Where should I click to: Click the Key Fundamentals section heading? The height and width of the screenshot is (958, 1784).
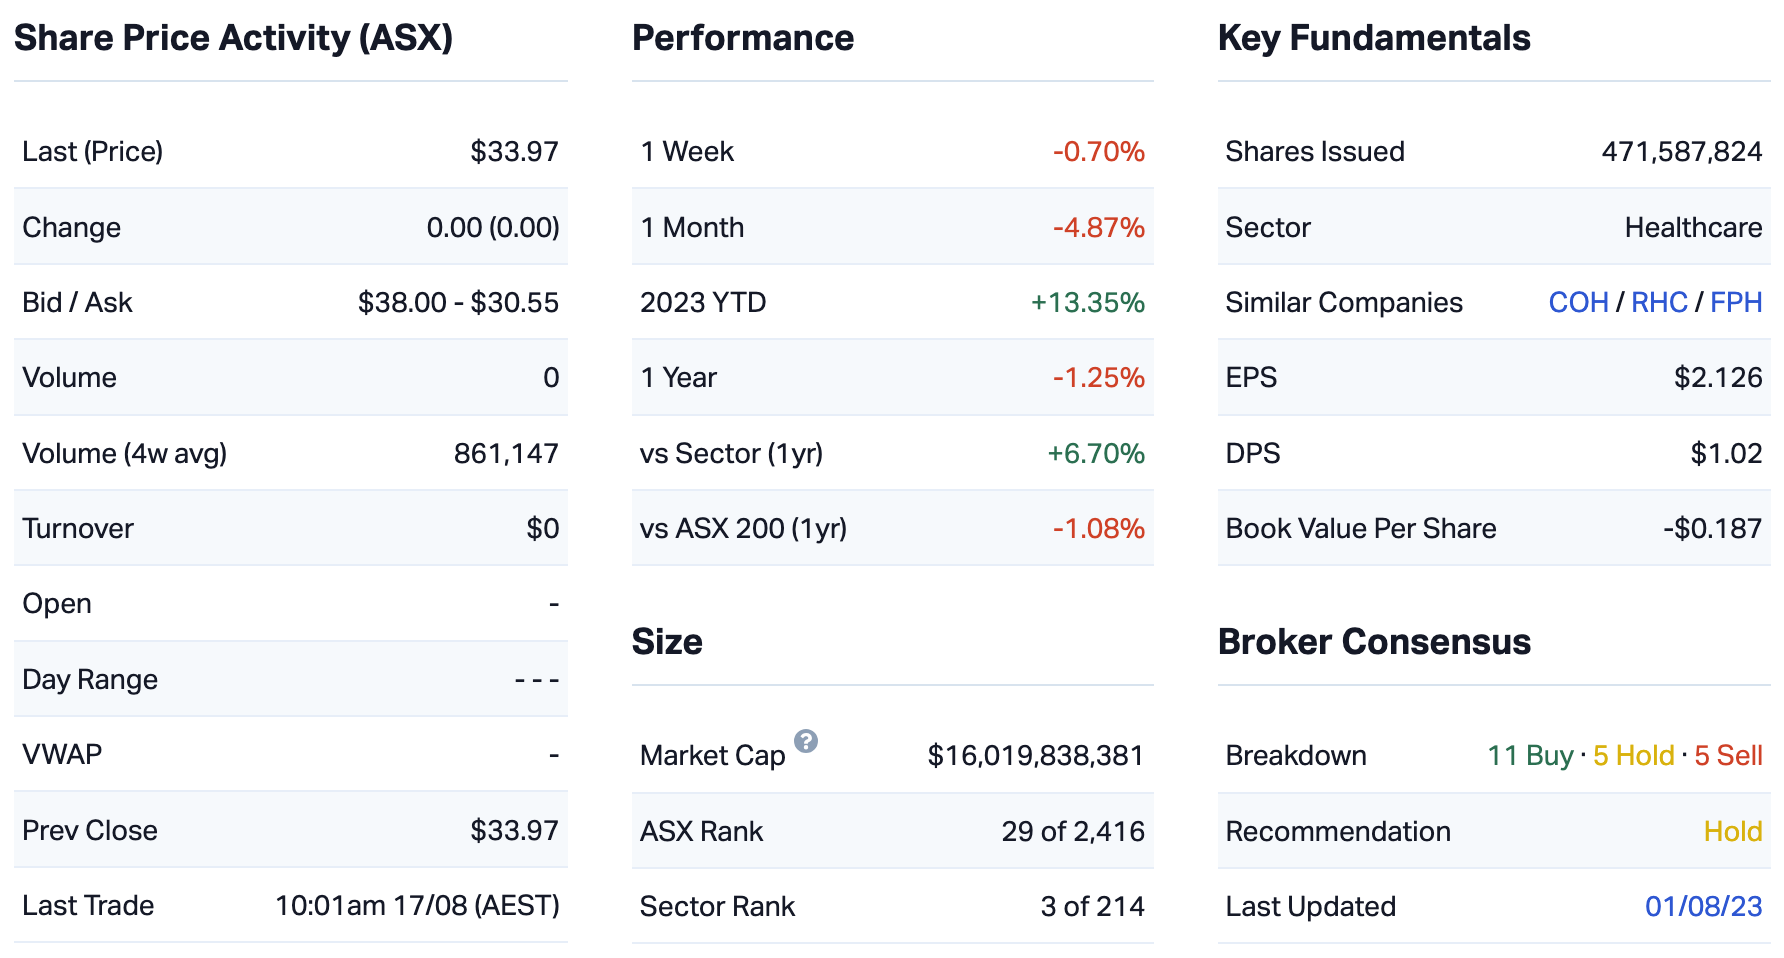pyautogui.click(x=1374, y=38)
